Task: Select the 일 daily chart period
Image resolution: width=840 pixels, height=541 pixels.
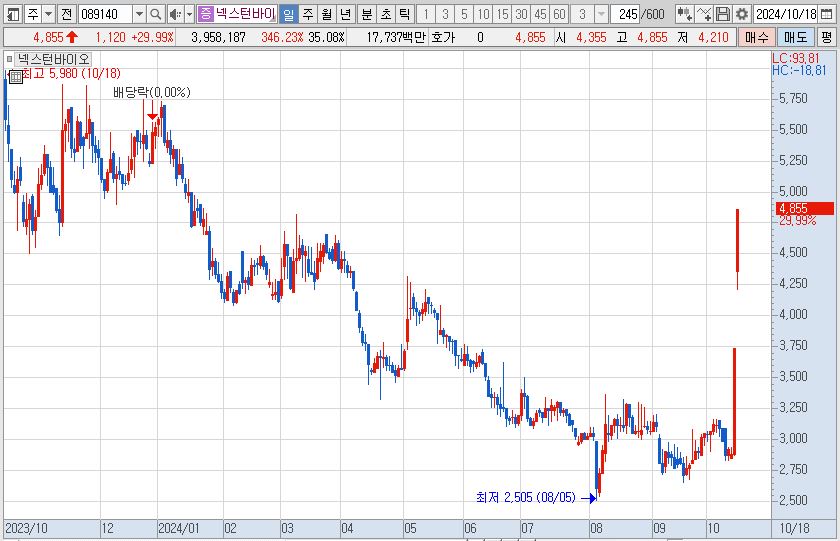Action: point(289,14)
